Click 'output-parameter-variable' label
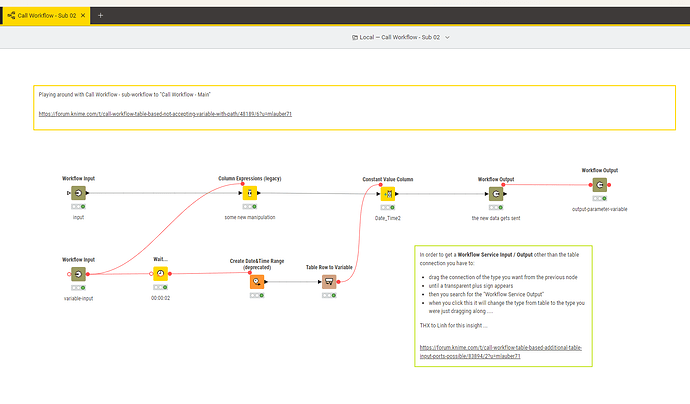The image size is (690, 404). pyautogui.click(x=600, y=209)
